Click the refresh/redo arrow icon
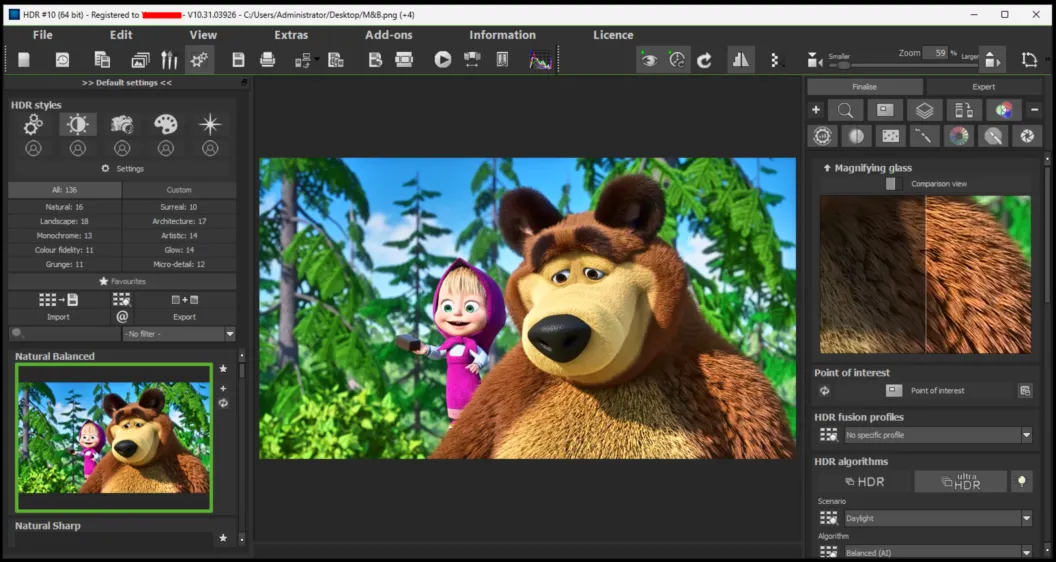Image resolution: width=1056 pixels, height=562 pixels. pyautogui.click(x=704, y=60)
